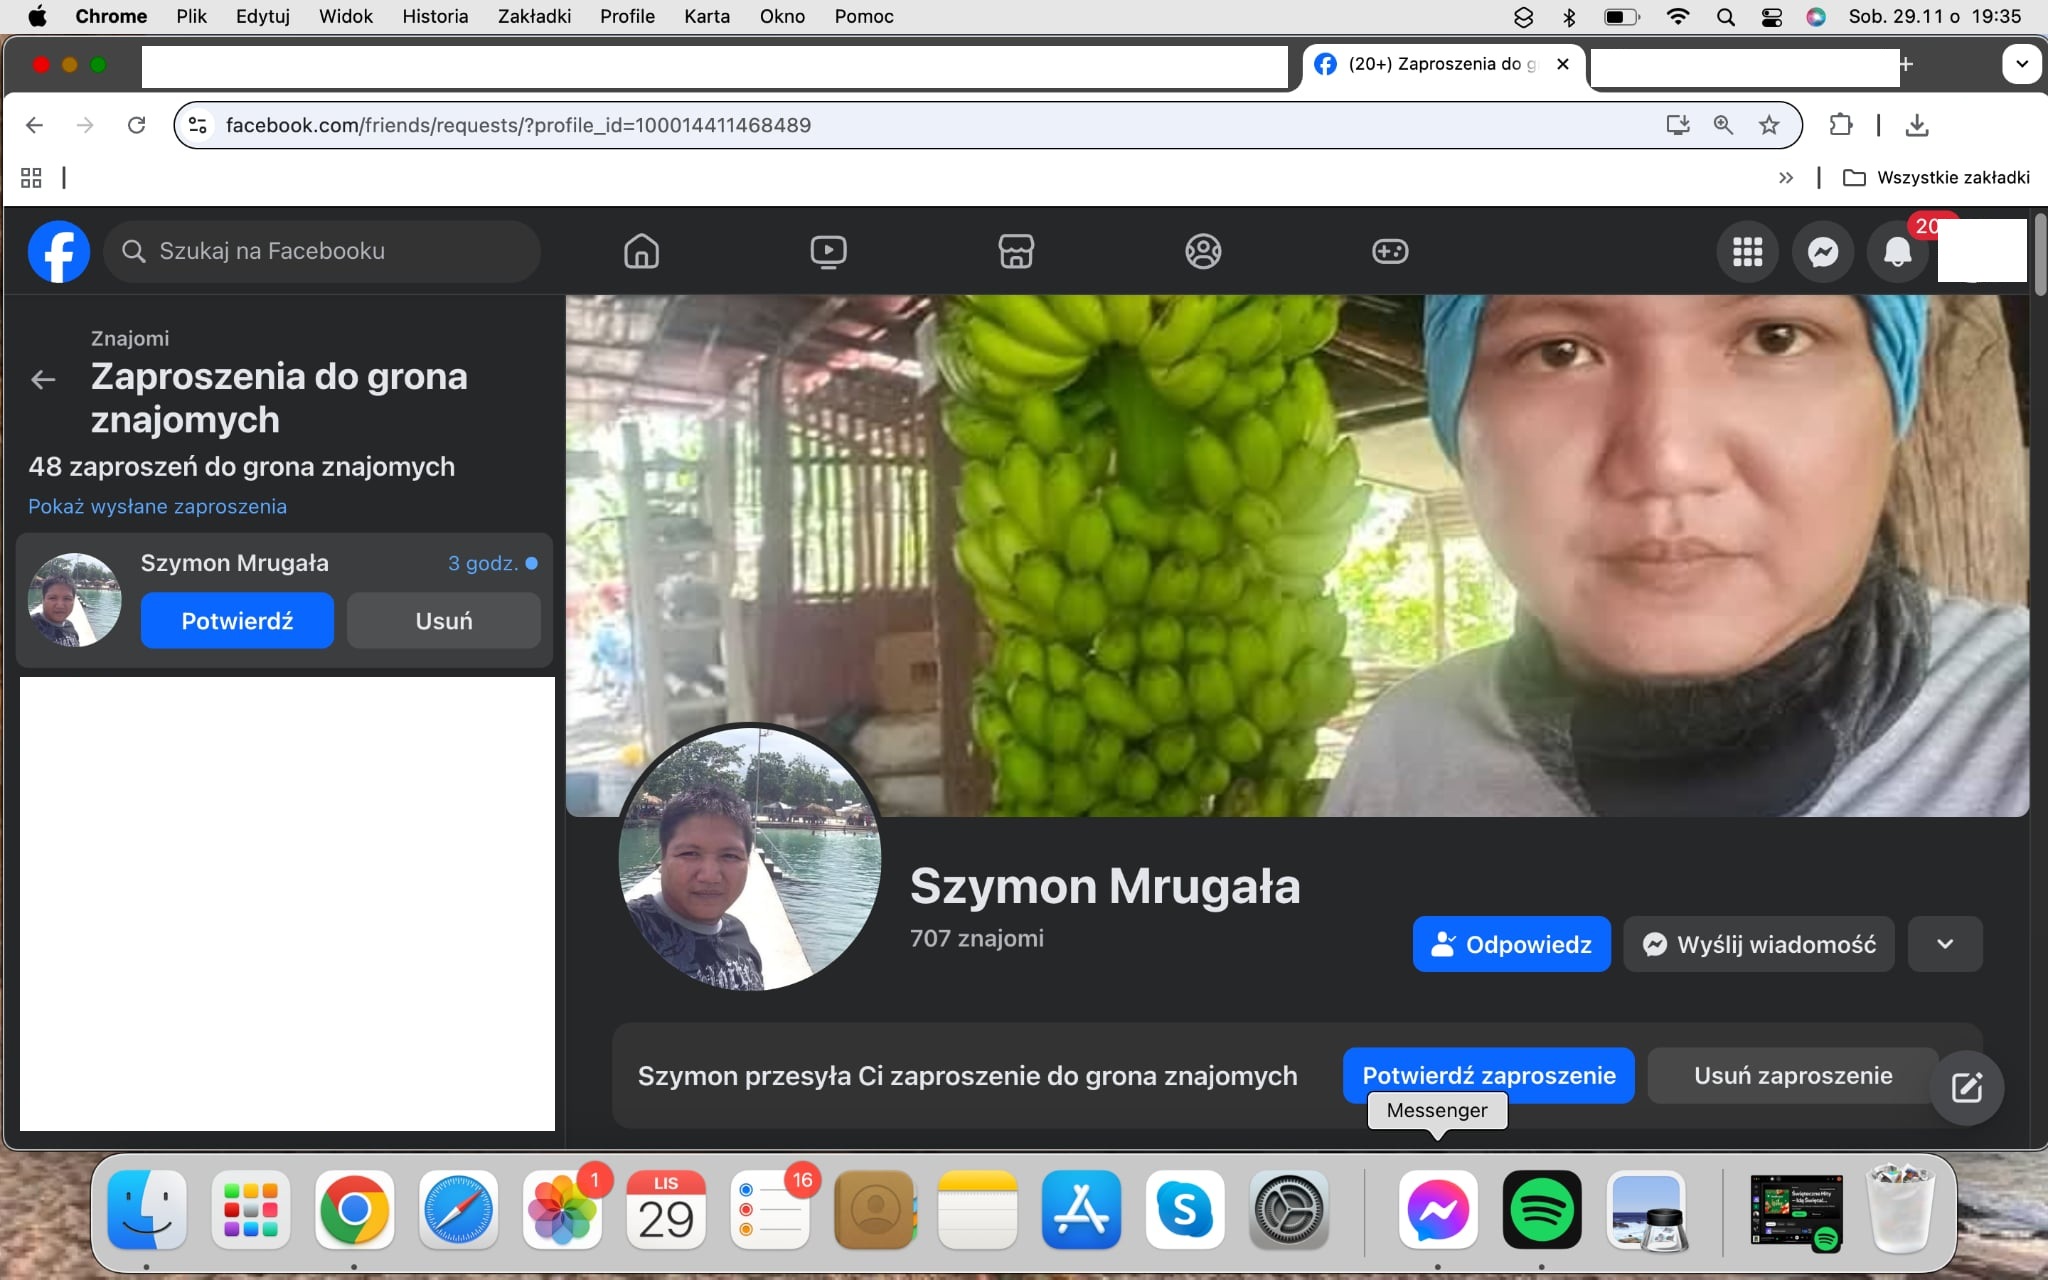Expand hidden bookmarks double chevron
Viewport: 2048px width, 1280px height.
[x=1786, y=178]
